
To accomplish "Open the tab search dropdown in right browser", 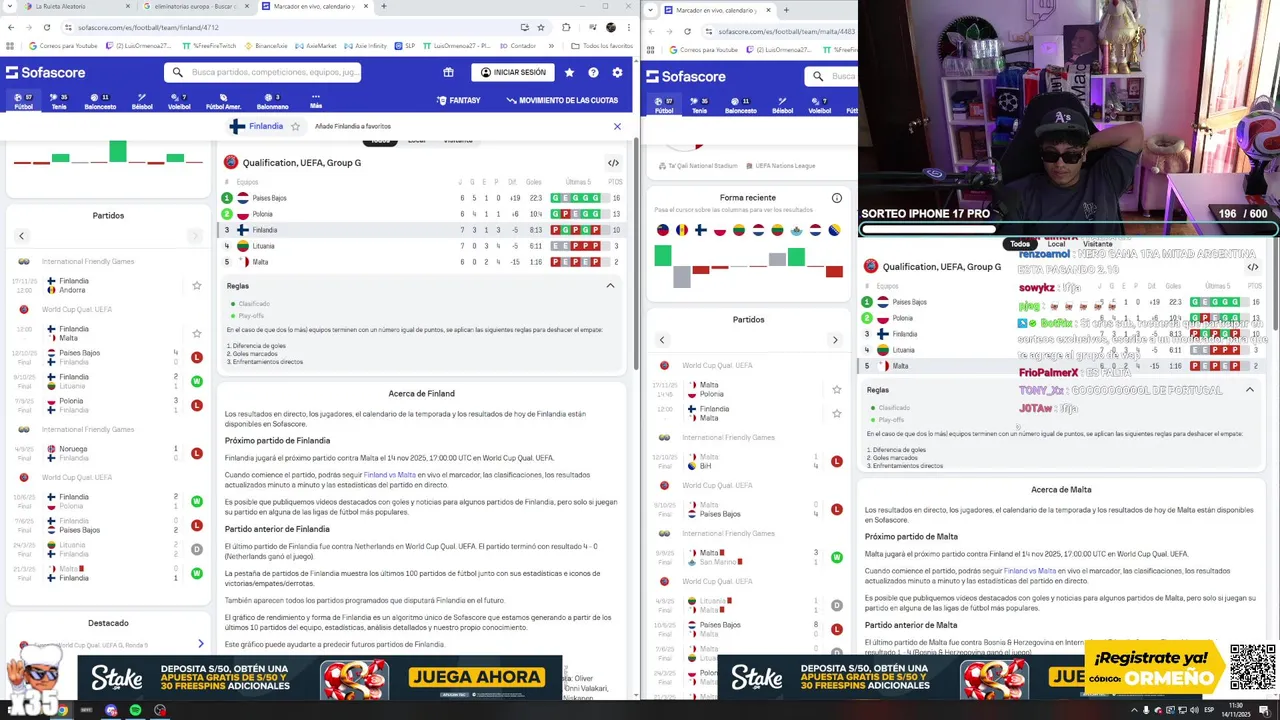I will [651, 10].
